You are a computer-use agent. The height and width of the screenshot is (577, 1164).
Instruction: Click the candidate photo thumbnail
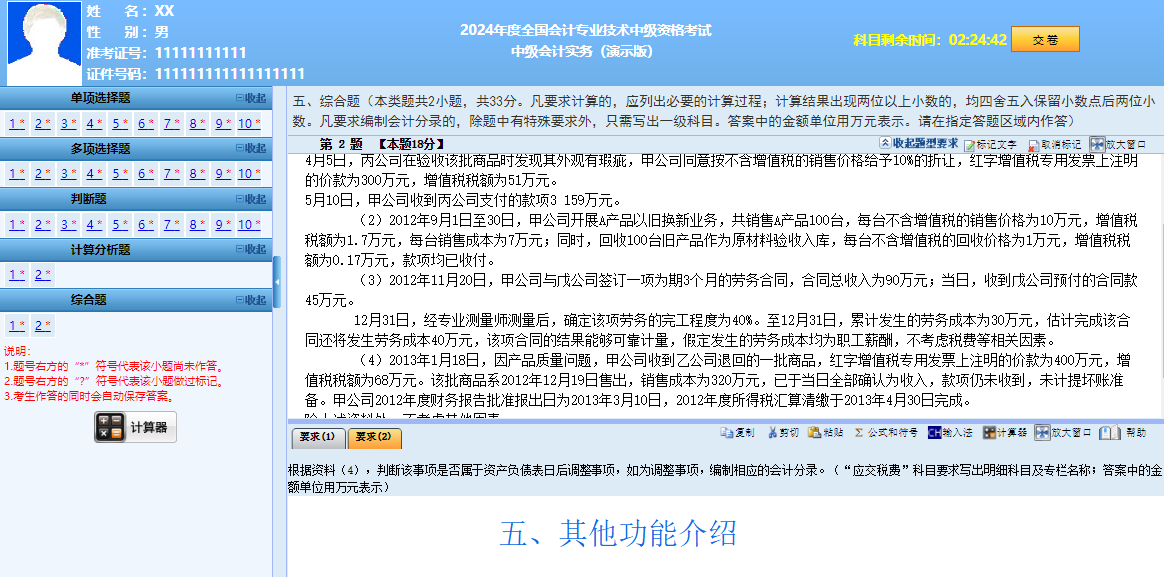click(44, 43)
